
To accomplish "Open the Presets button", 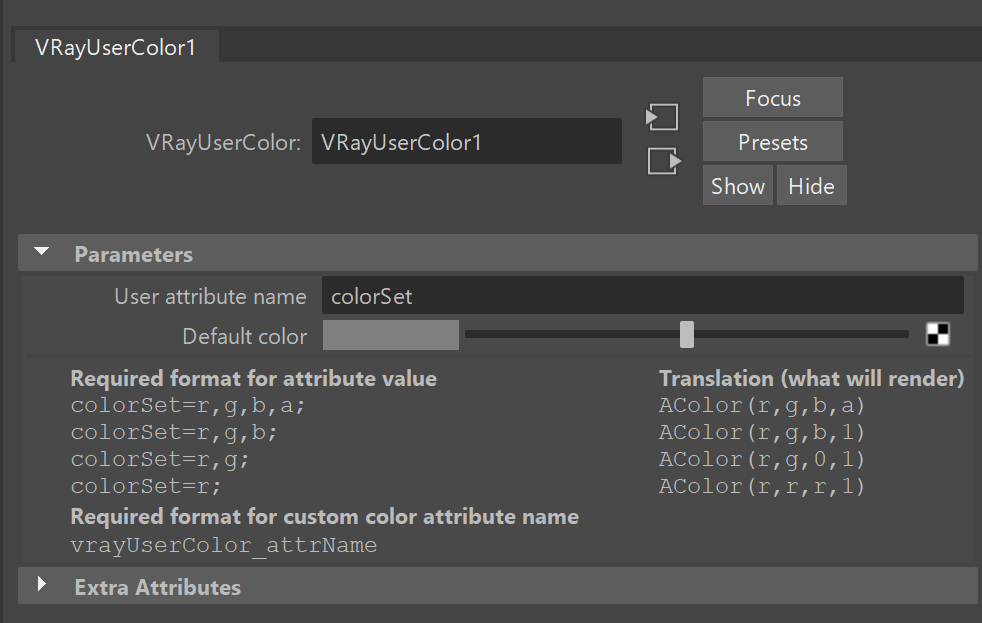I will tap(773, 142).
